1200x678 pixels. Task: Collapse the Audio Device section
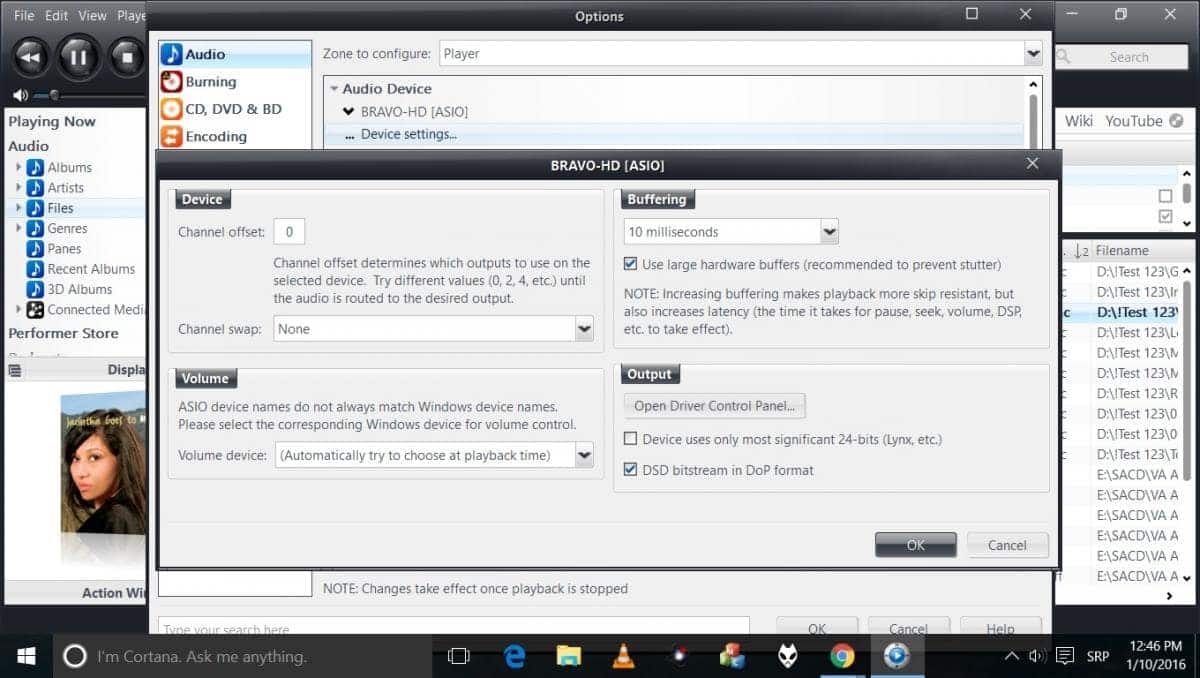334,89
